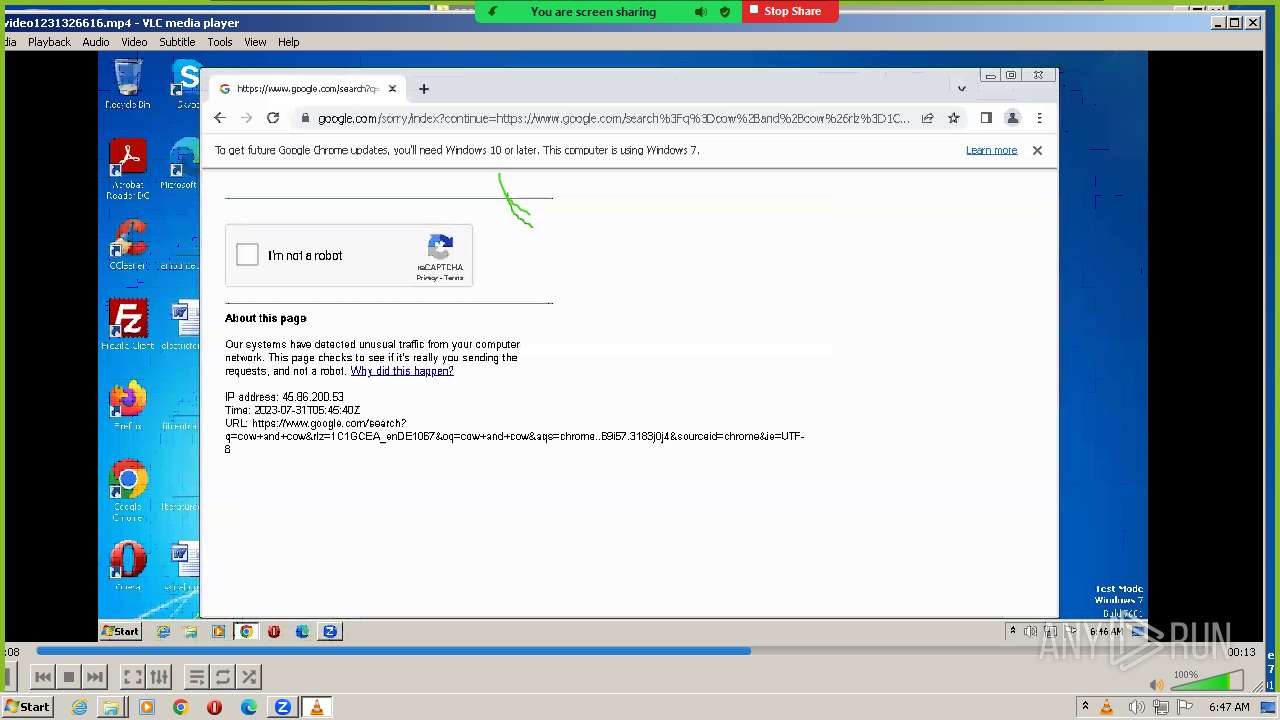Image resolution: width=1280 pixels, height=720 pixels.
Task: Expand Chrome tab search chevron
Action: point(962,88)
